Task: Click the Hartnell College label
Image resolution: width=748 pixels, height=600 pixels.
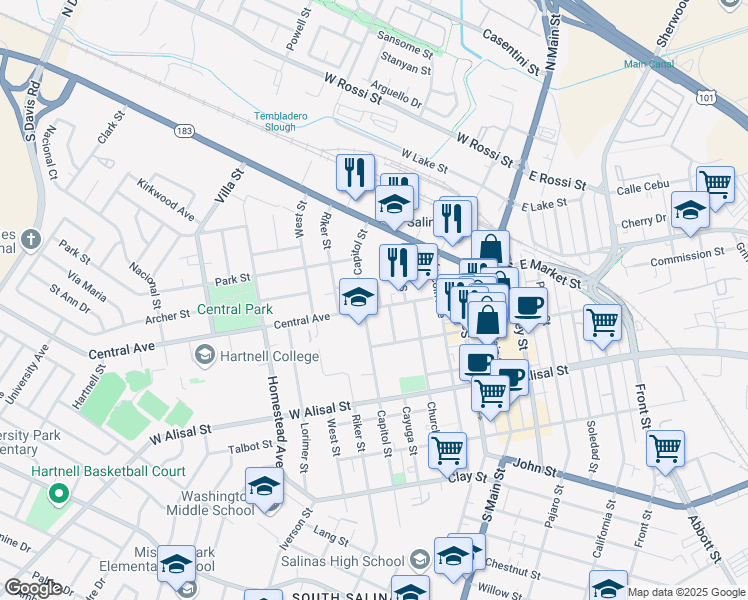Action: tap(270, 356)
